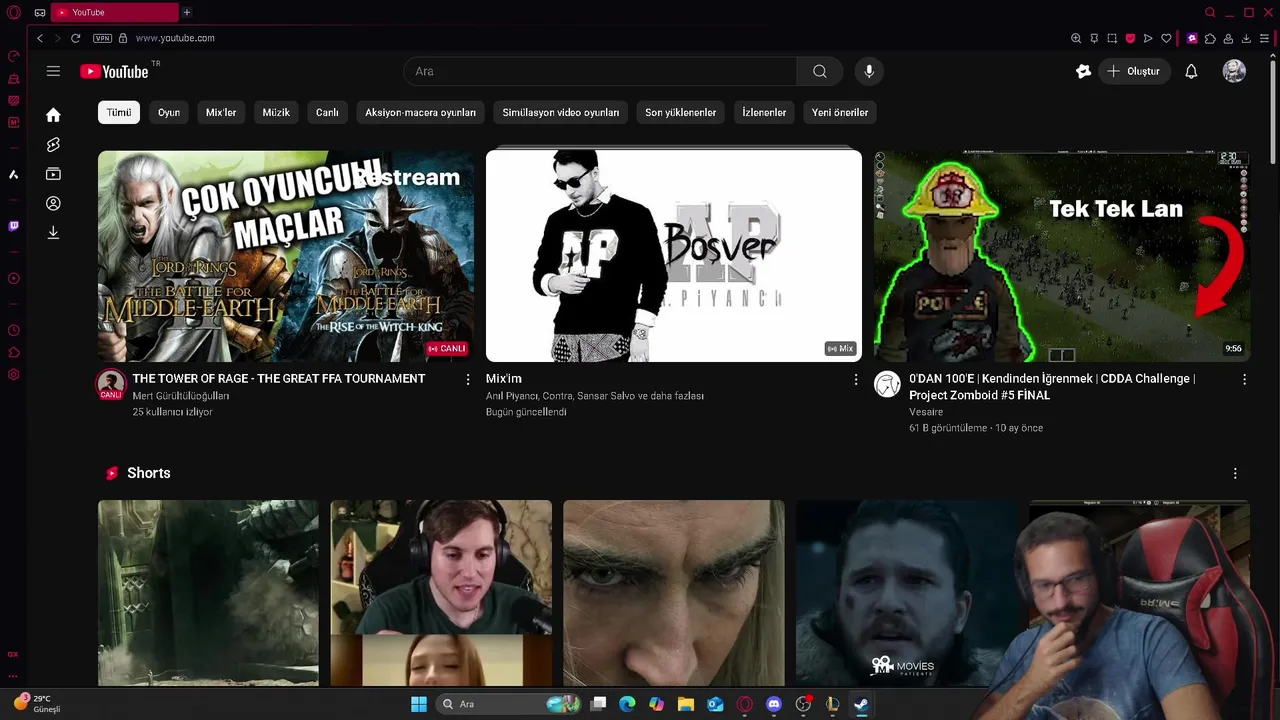Select the Son yüklenenler chip
The image size is (1280, 720).
point(680,112)
